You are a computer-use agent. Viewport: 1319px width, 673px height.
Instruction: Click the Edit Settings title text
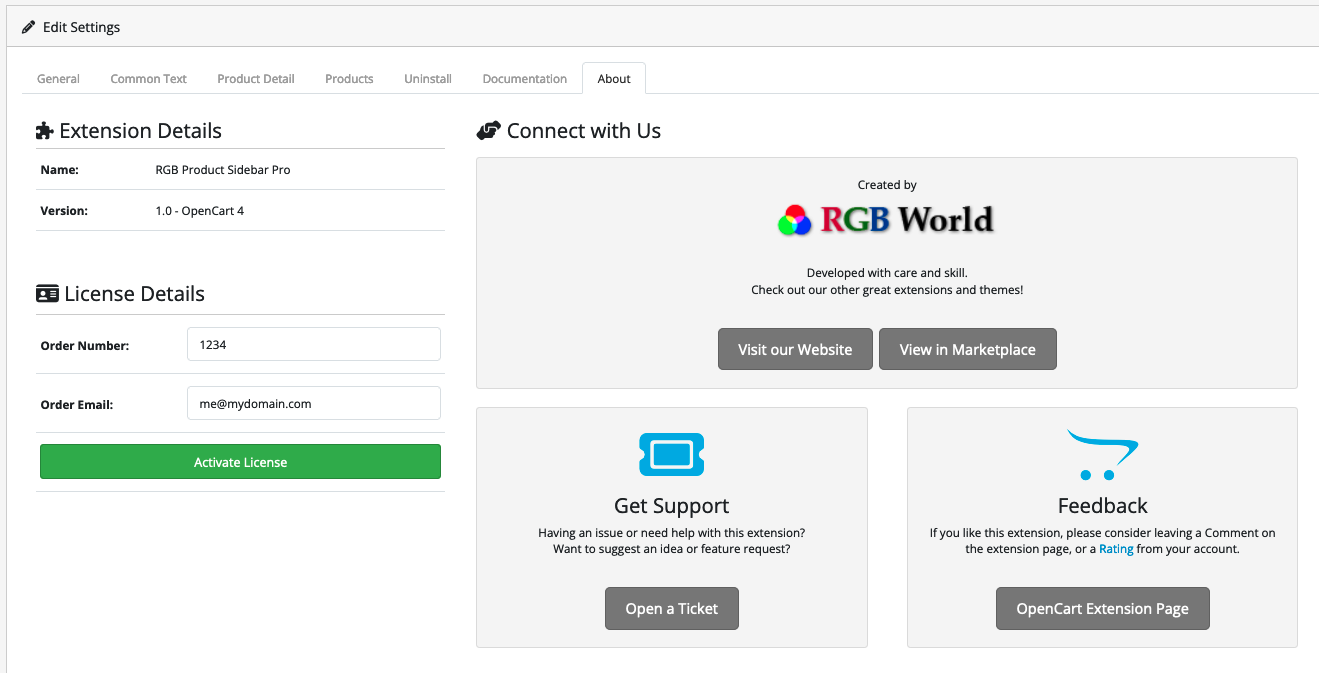coord(81,27)
